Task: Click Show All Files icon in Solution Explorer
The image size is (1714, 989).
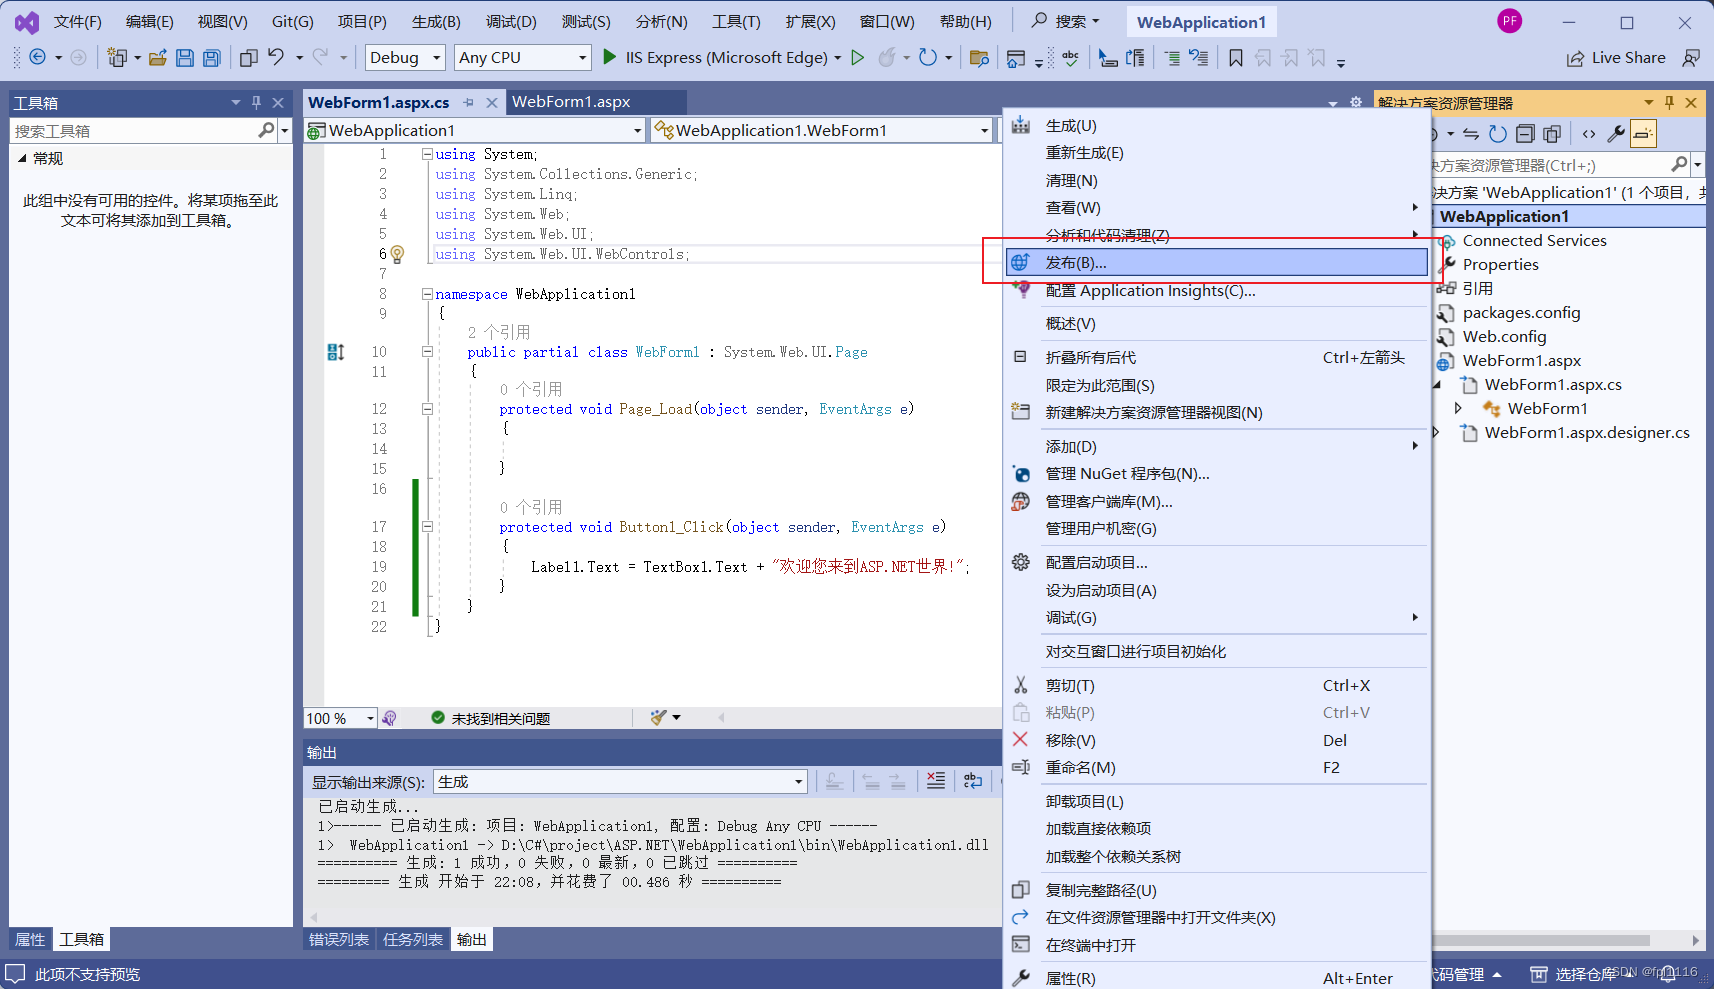Action: (1552, 134)
